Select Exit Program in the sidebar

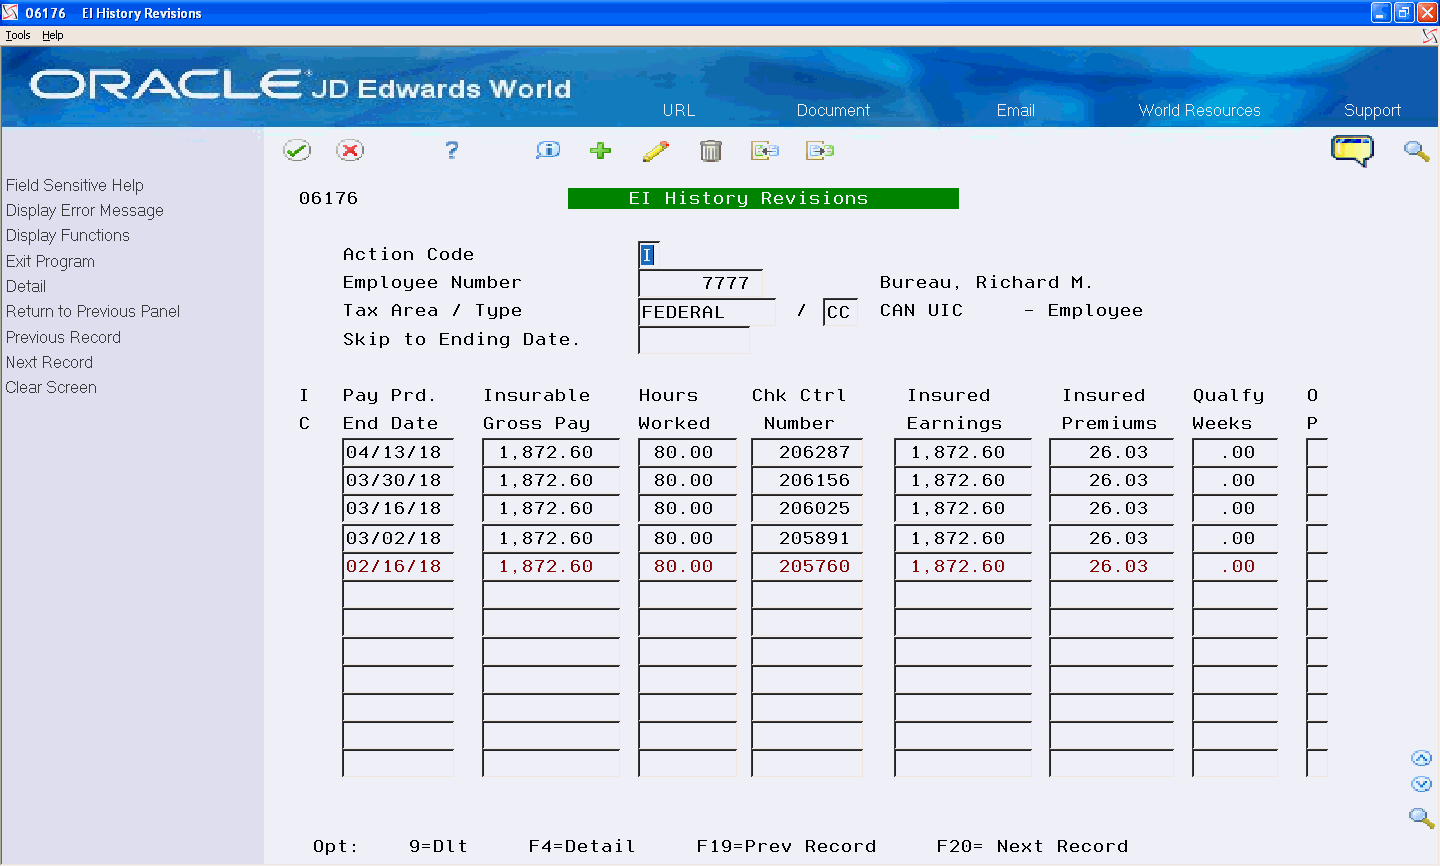pyautogui.click(x=50, y=261)
